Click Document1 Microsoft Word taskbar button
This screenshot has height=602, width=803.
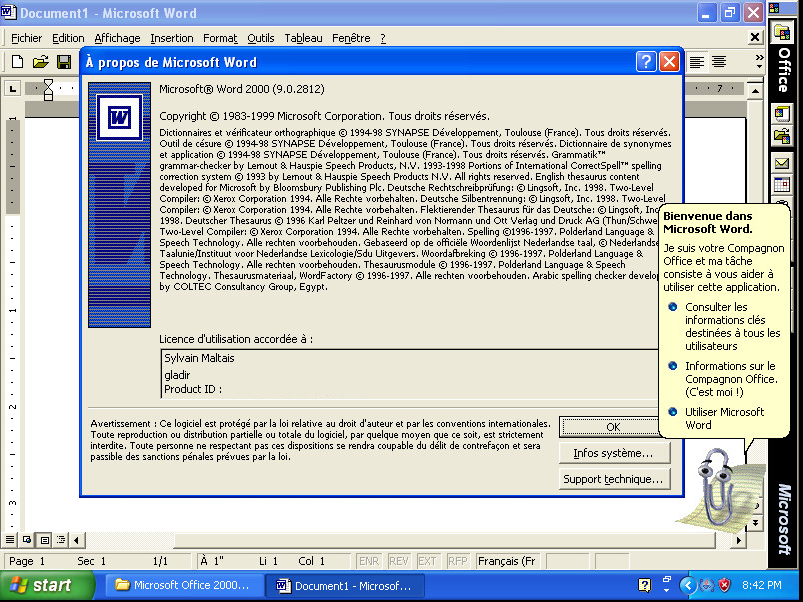tap(345, 585)
